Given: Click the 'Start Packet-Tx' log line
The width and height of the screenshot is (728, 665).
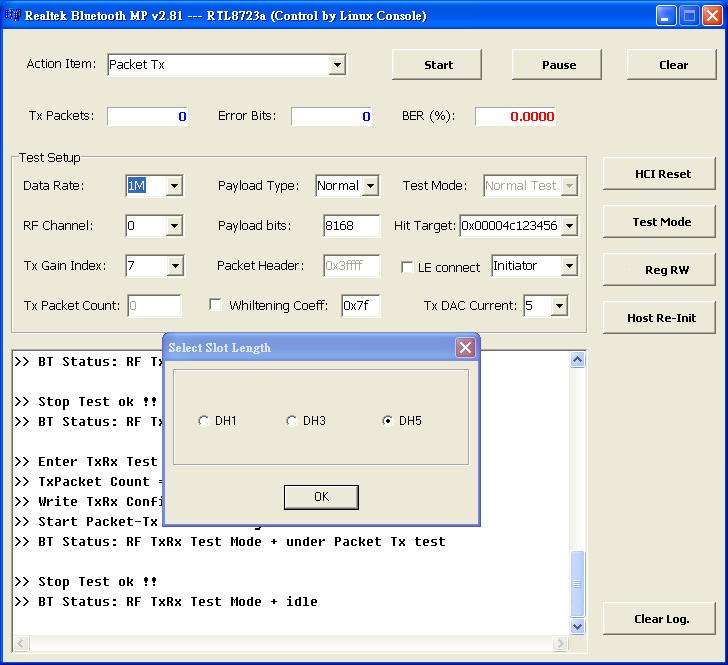Looking at the screenshot, I should point(86,522).
